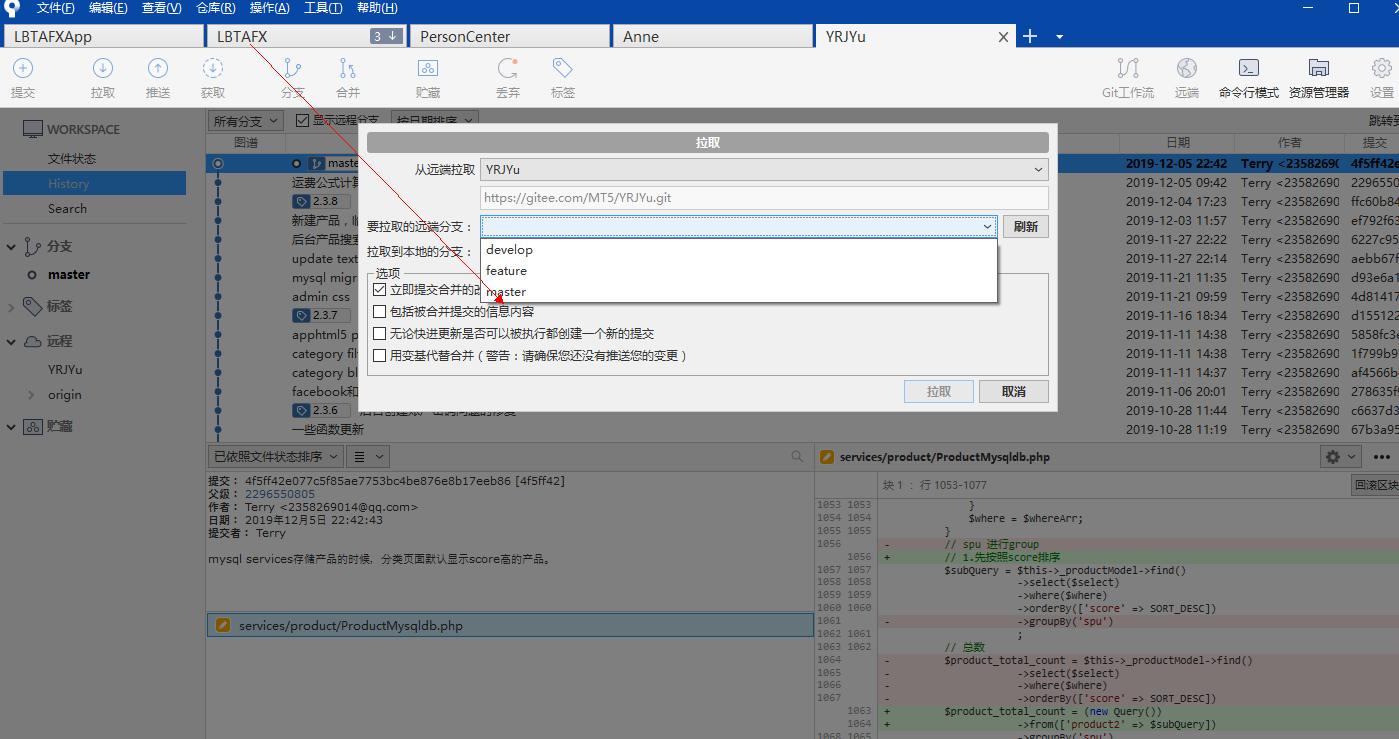Click the 标签 (Tag) toolbar icon

coord(563,69)
